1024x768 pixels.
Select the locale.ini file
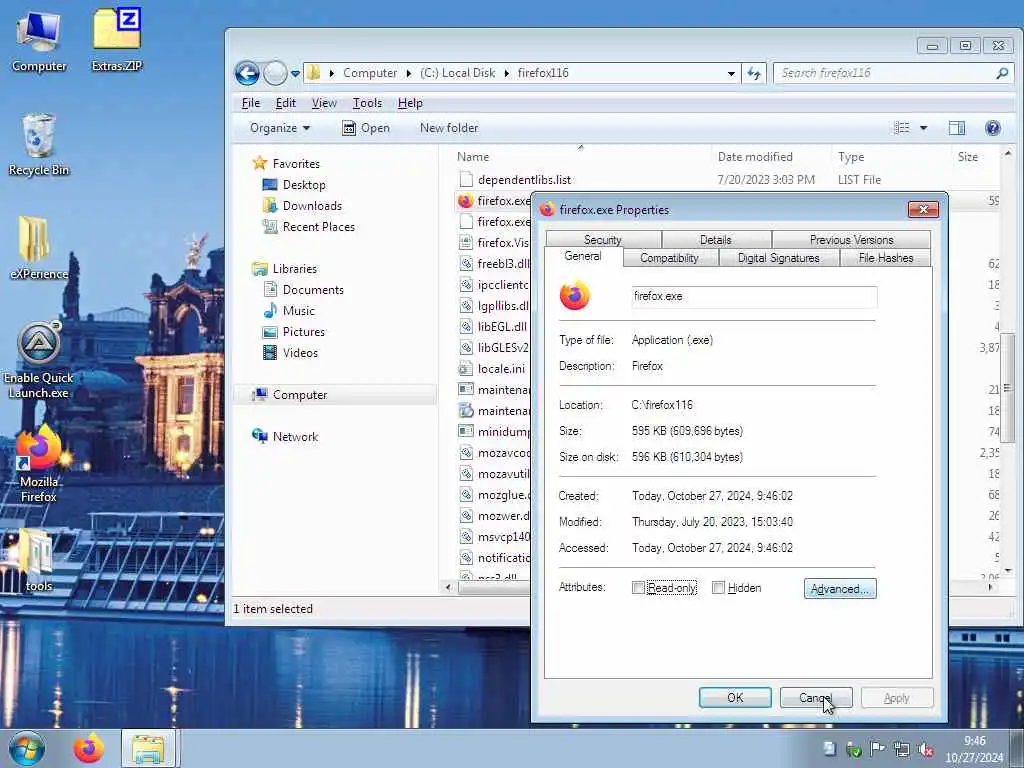tap(494, 369)
